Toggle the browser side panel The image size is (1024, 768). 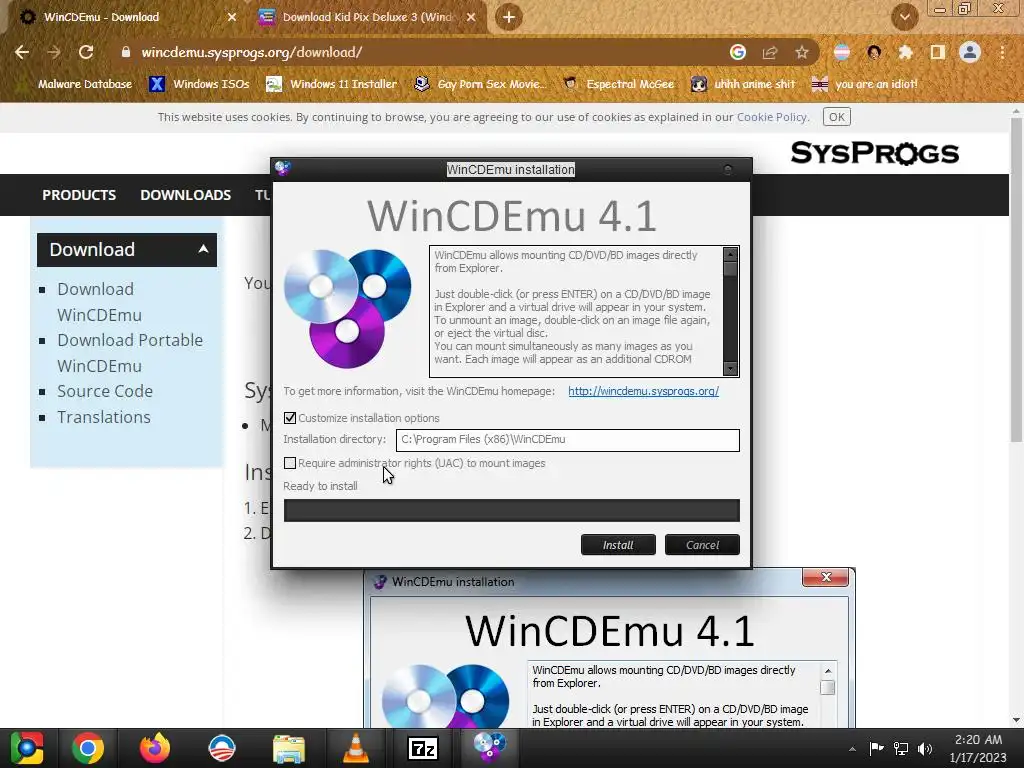938,52
